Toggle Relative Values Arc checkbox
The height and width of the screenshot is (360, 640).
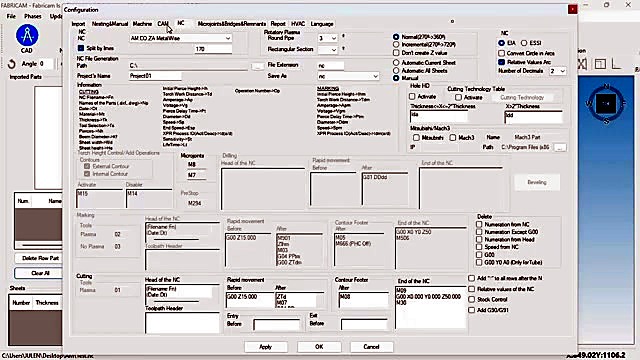coord(502,62)
